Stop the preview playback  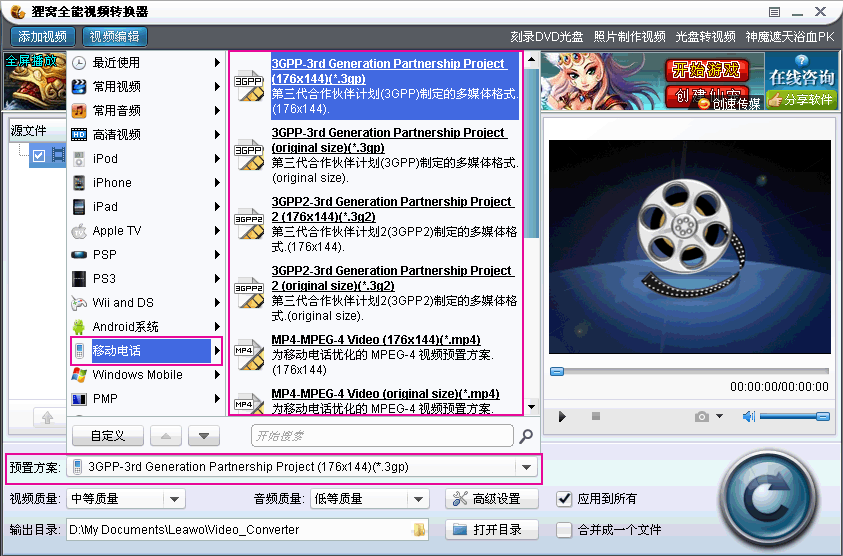[x=596, y=416]
